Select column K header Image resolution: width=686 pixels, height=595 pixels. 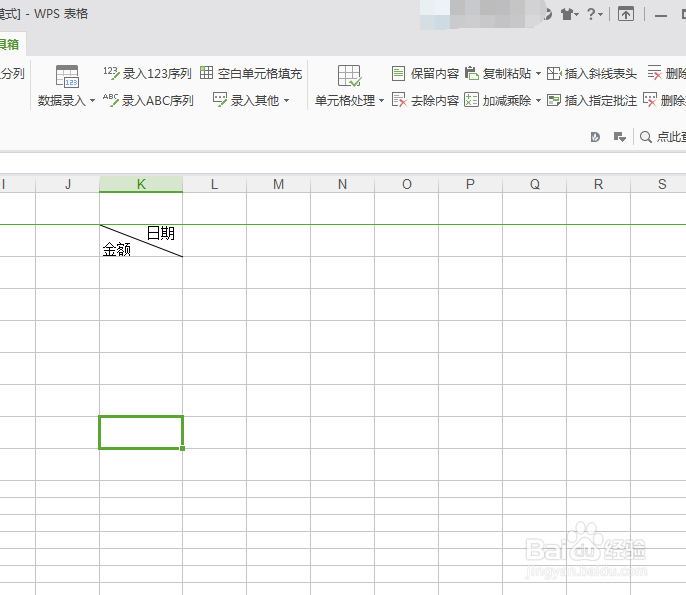pos(141,184)
